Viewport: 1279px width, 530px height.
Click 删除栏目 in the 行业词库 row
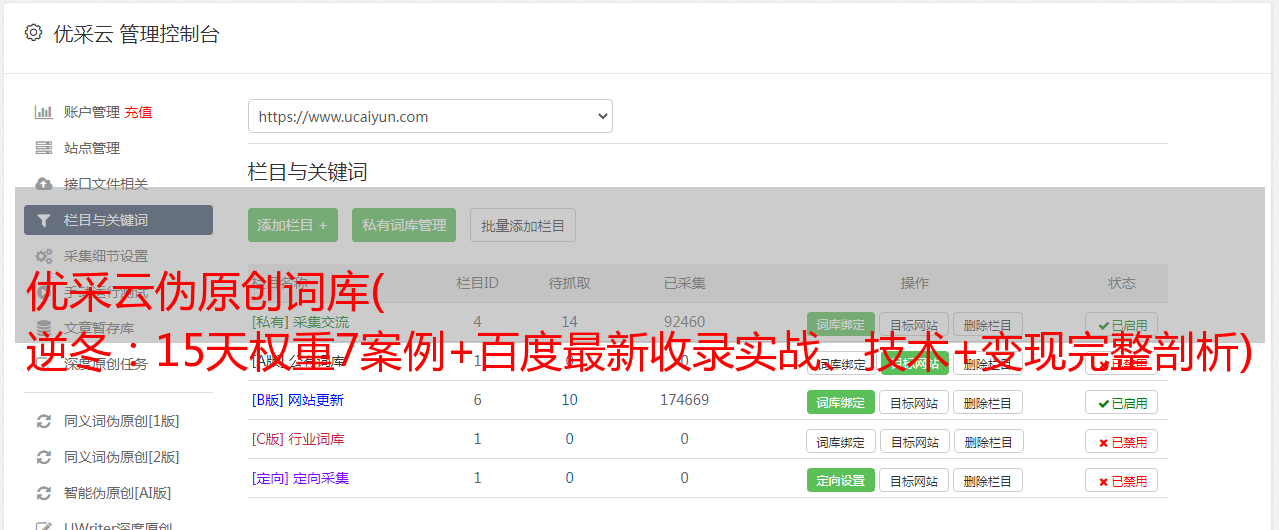click(x=988, y=441)
